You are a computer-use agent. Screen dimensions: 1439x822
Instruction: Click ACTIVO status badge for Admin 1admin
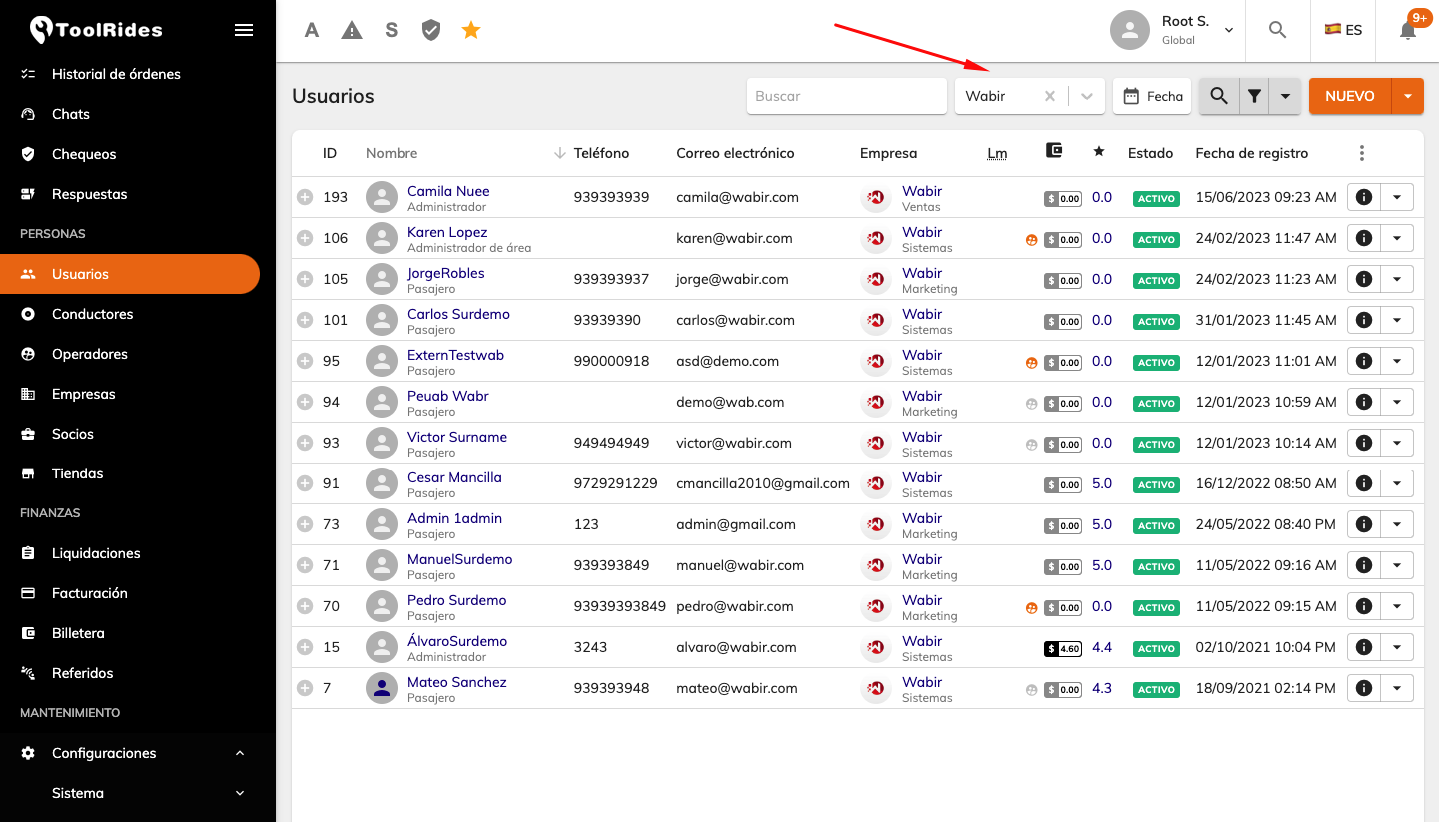coord(1156,526)
